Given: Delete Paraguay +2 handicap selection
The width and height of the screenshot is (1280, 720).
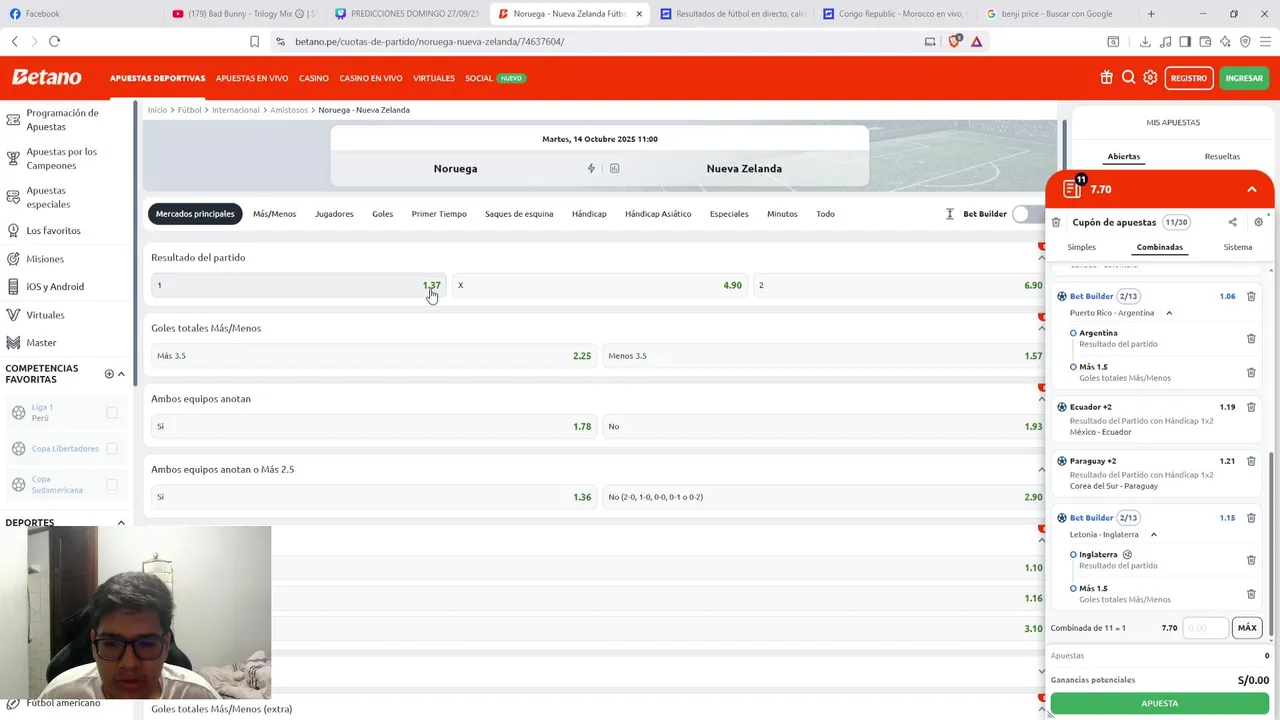Looking at the screenshot, I should (1251, 461).
